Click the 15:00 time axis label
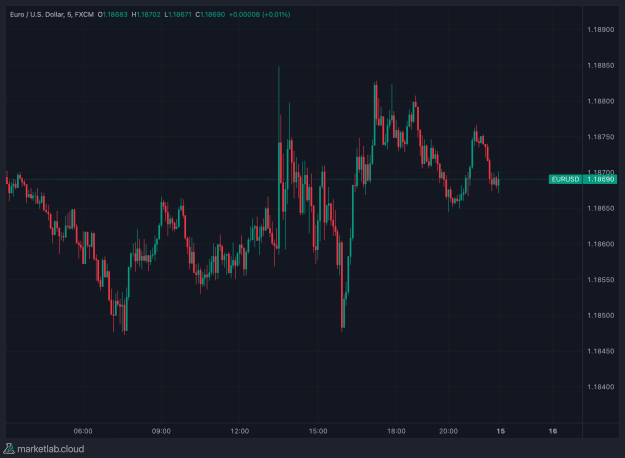Viewport: 625px width, 458px height. pyautogui.click(x=318, y=431)
